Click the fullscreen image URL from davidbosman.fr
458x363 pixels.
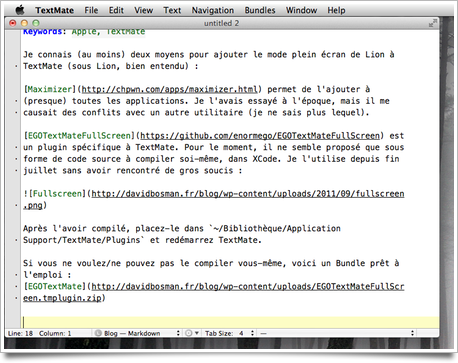click(248, 194)
